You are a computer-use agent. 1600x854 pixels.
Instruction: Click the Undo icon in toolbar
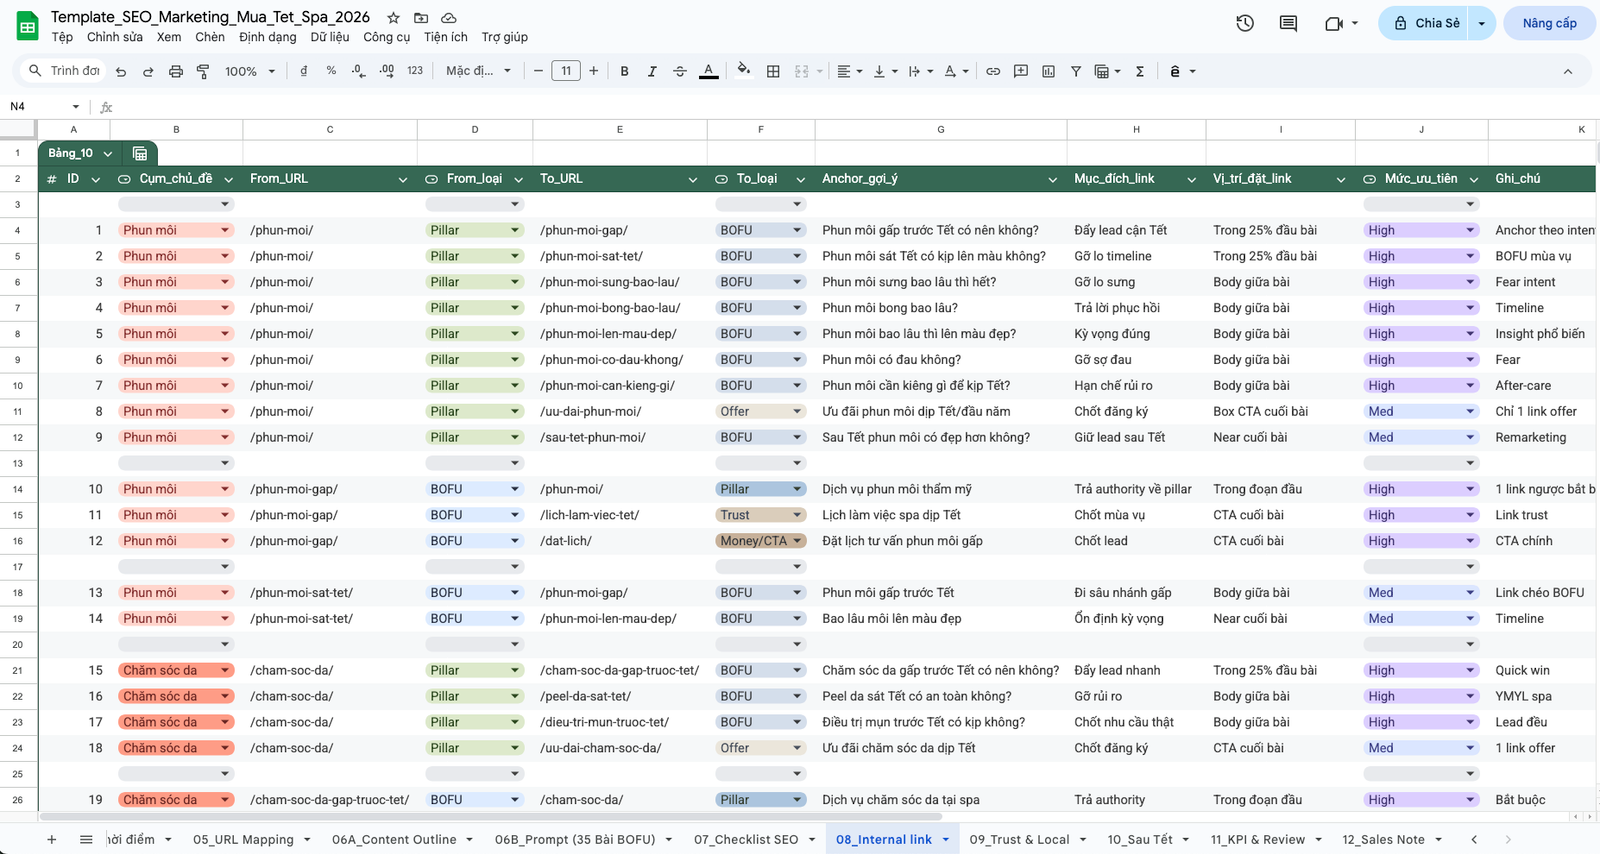(x=121, y=71)
